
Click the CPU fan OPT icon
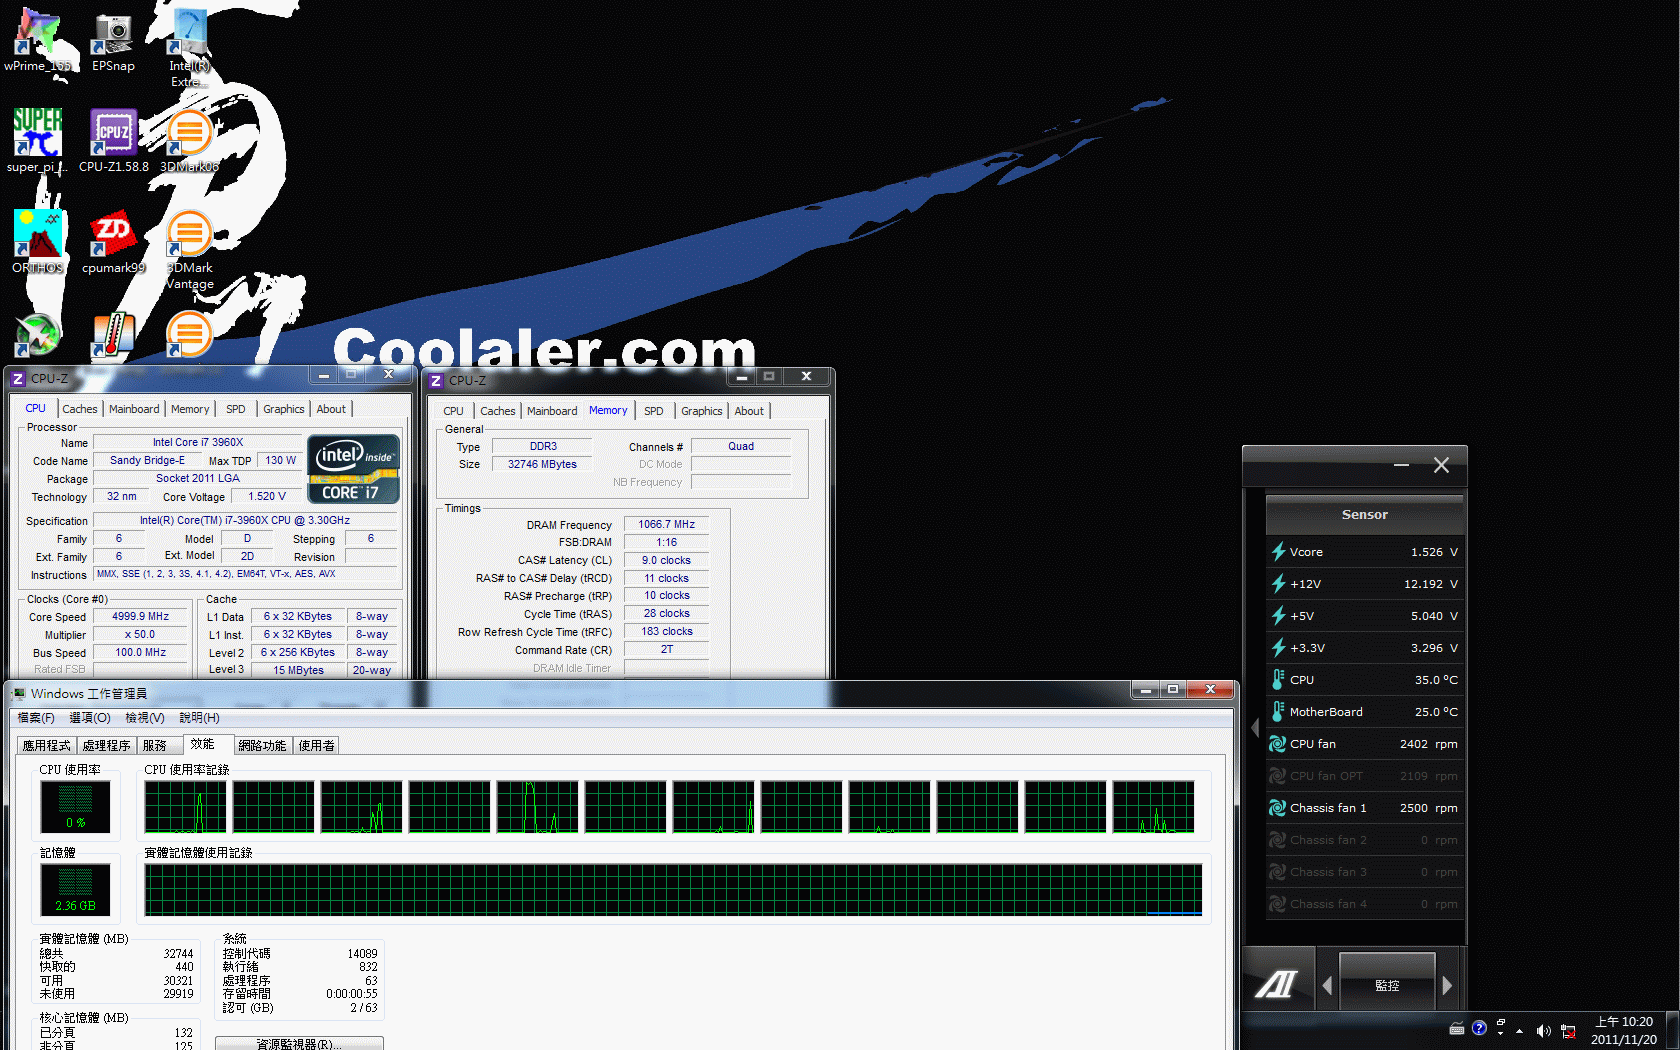point(1277,776)
